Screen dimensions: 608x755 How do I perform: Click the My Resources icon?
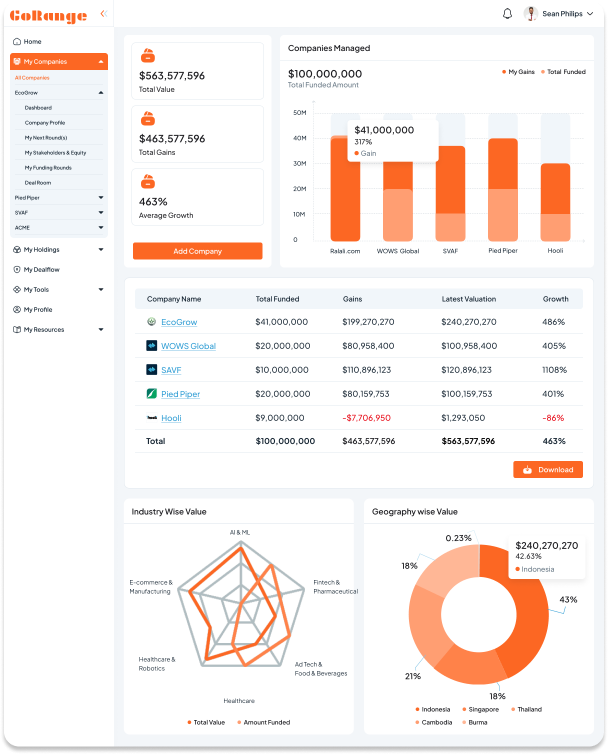click(x=17, y=329)
